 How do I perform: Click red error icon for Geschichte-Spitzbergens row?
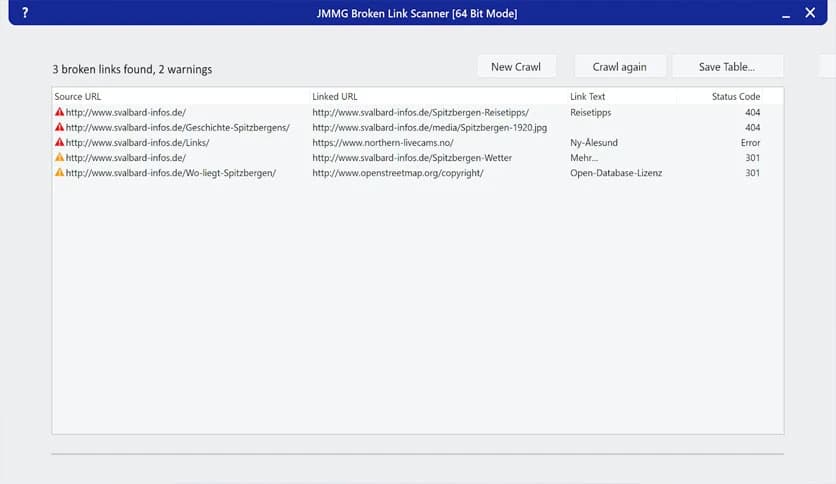(59, 127)
